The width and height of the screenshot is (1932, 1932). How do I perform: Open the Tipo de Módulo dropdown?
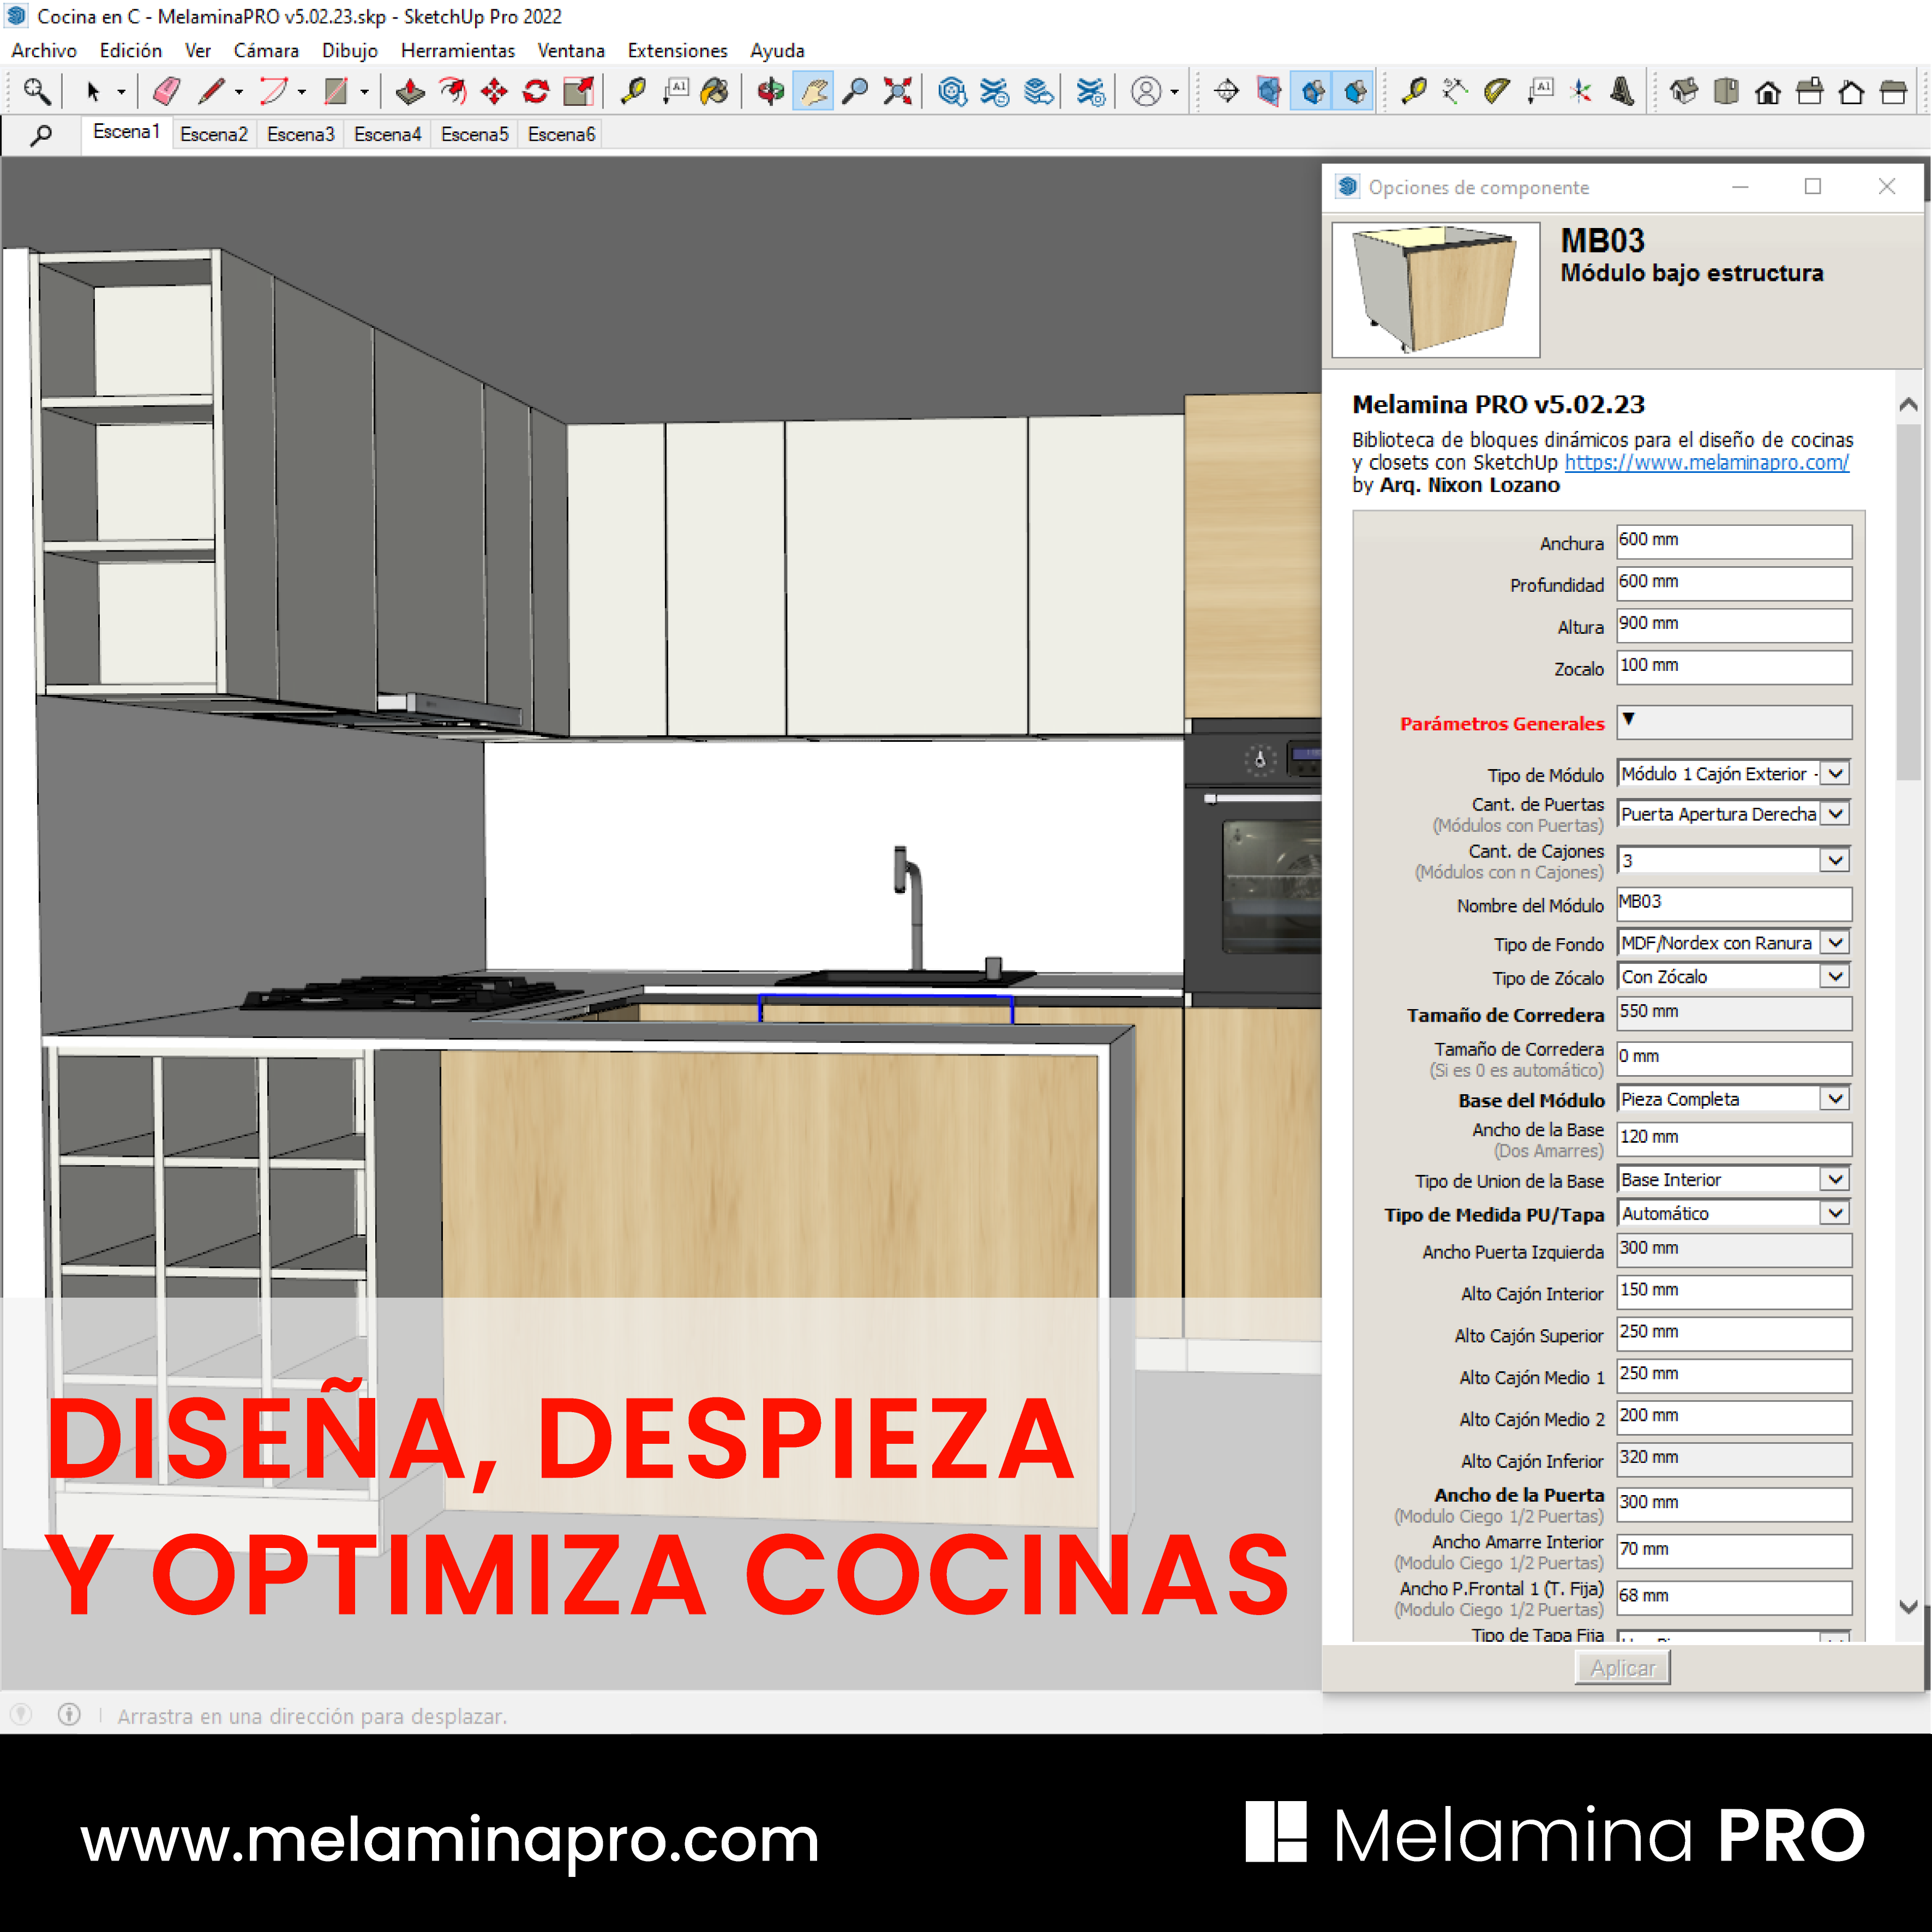point(1833,773)
